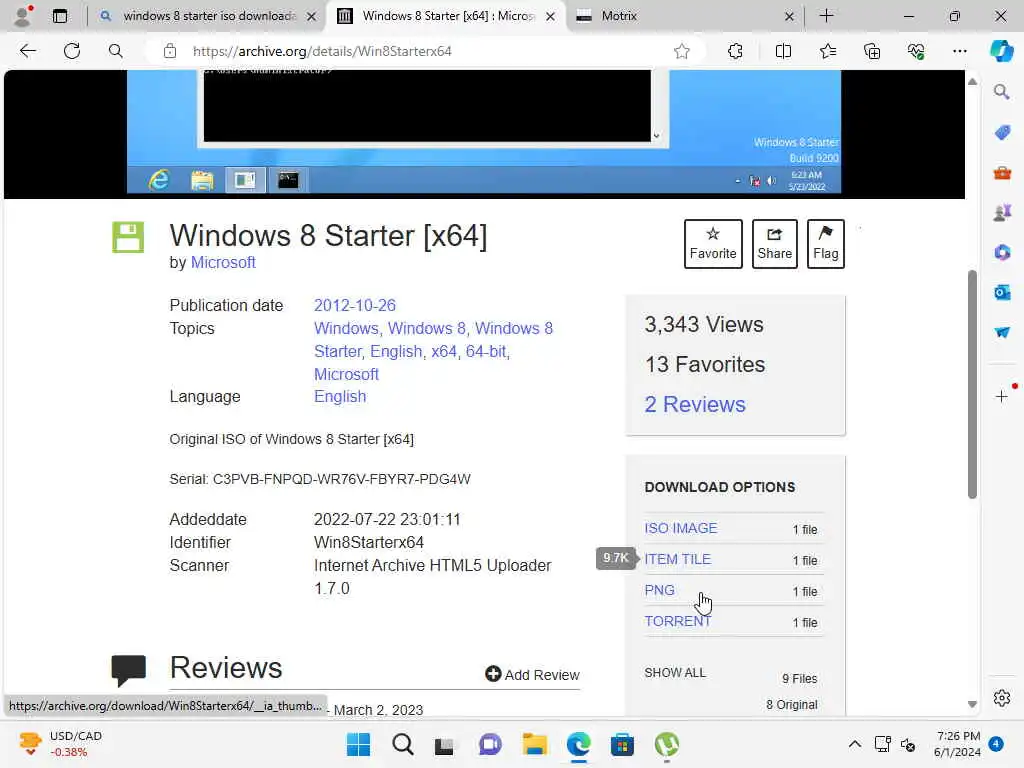Click the address bar URL field
This screenshot has height=768, width=1024.
[x=424, y=51]
